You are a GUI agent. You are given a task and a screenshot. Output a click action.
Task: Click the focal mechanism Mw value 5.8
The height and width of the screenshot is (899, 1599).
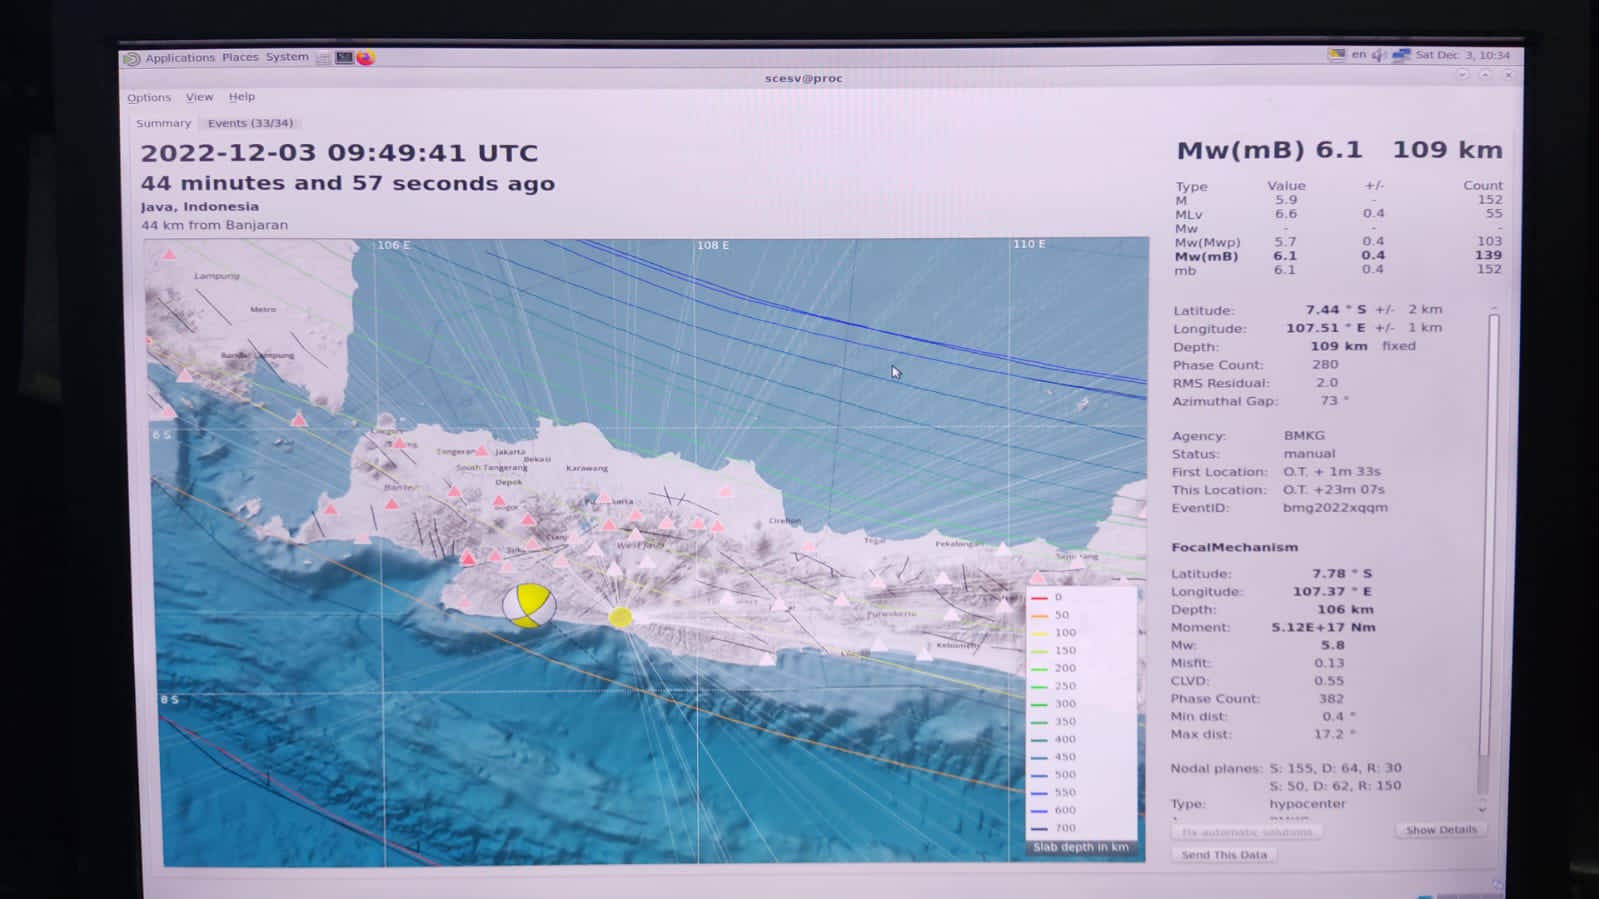click(1332, 646)
